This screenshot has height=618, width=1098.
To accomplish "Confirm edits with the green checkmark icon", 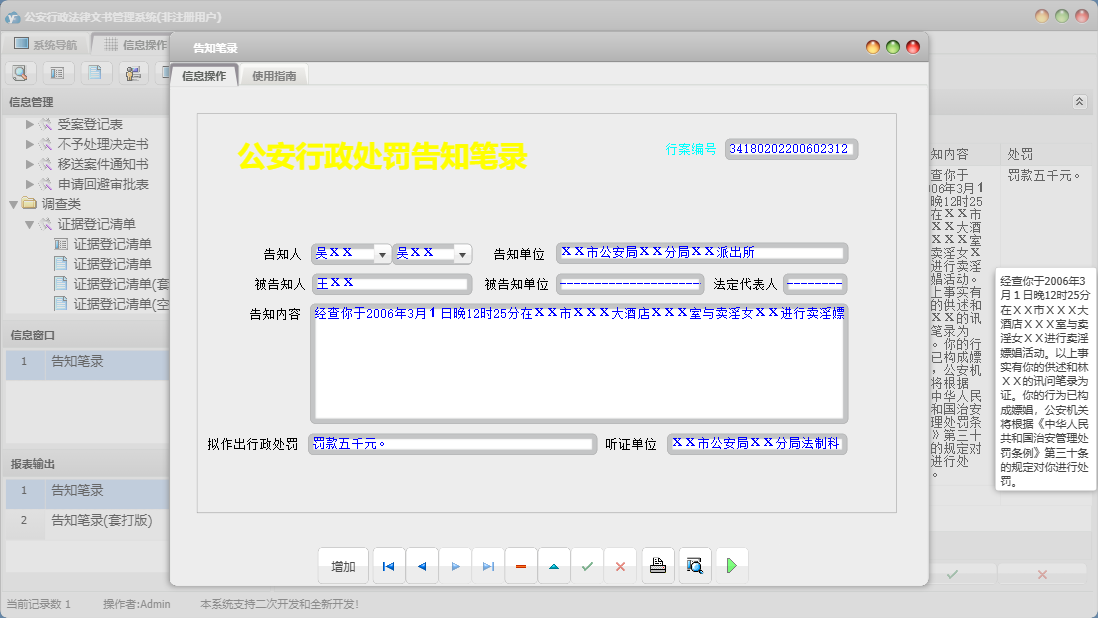I will pos(587,565).
